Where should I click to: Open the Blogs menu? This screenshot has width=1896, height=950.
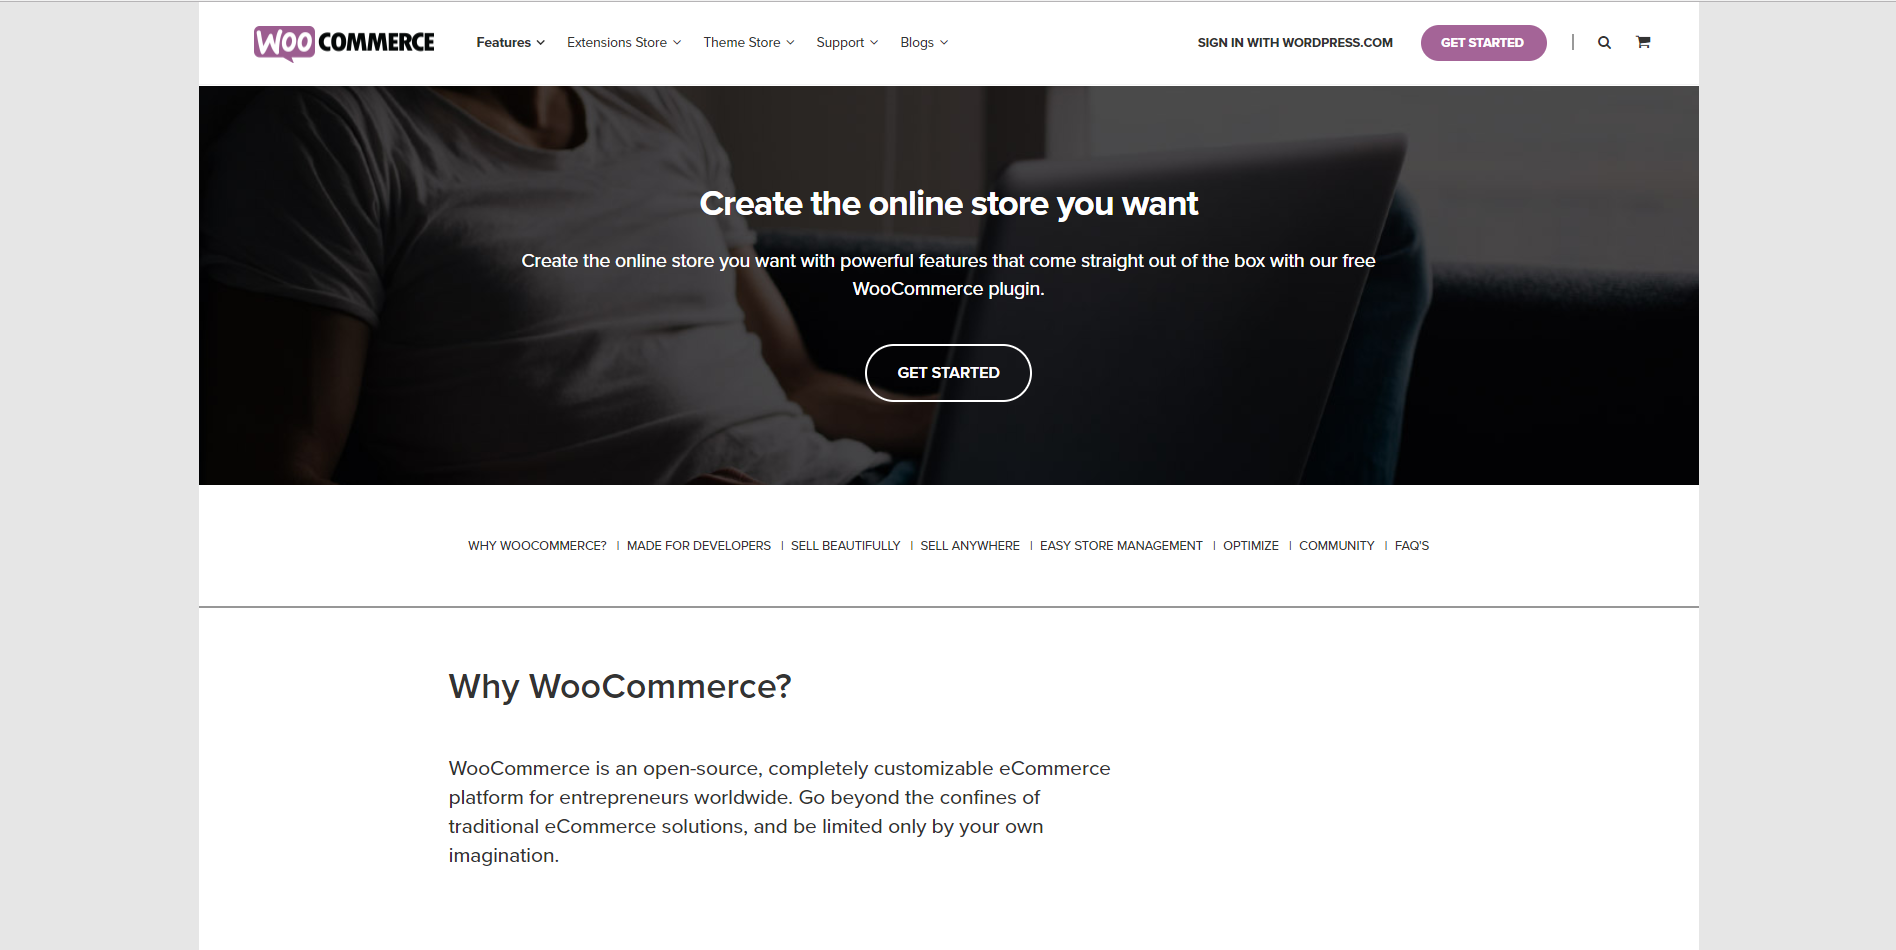click(924, 42)
